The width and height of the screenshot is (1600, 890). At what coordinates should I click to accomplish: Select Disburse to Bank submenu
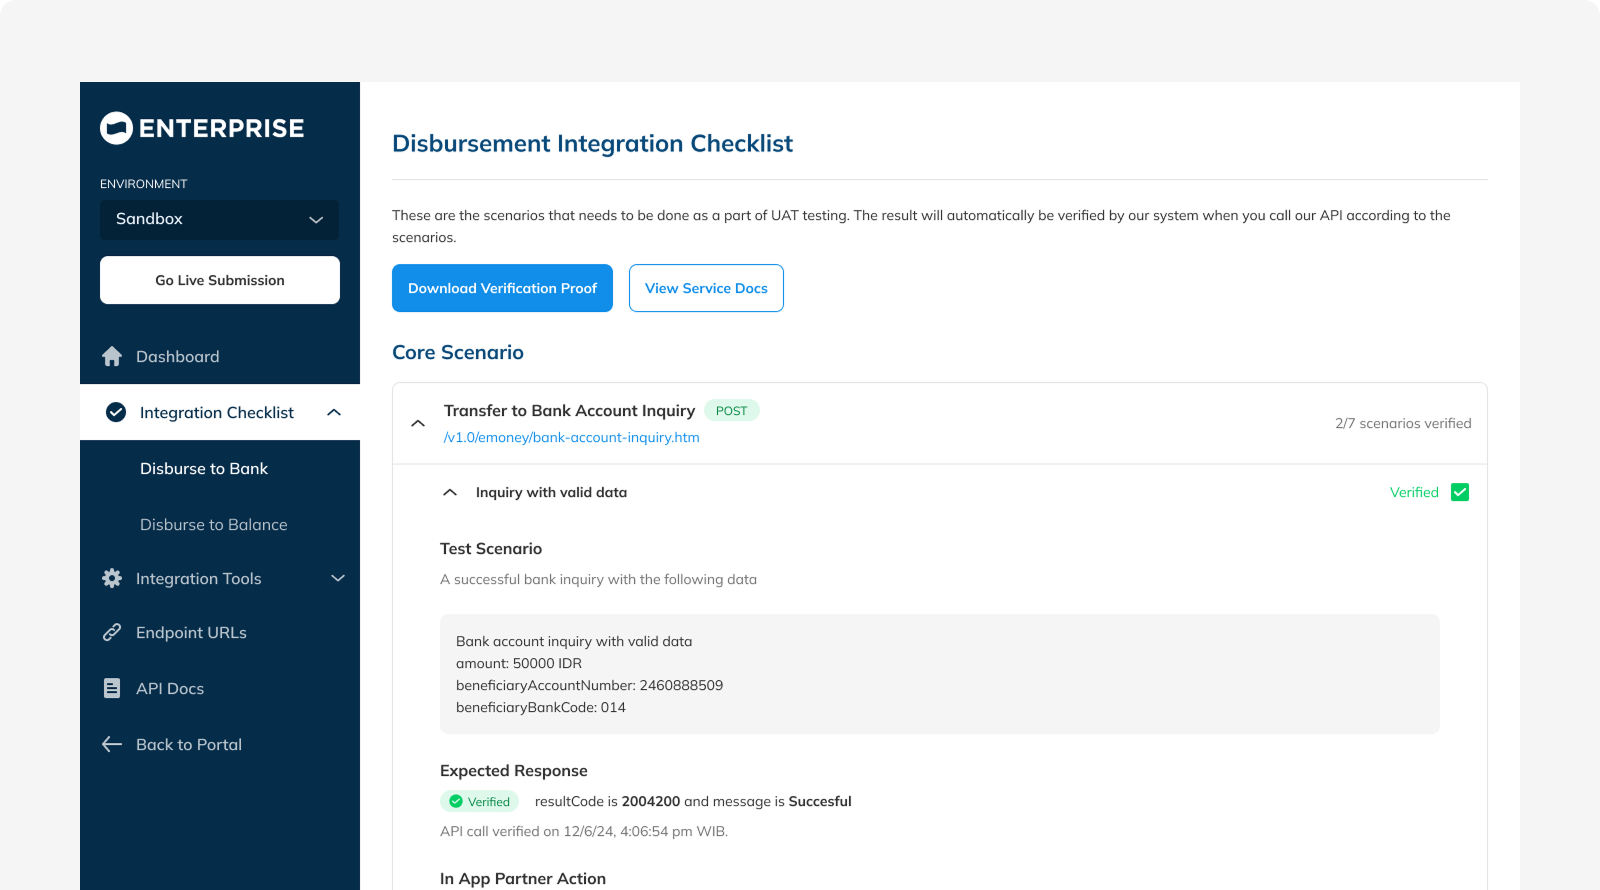tap(204, 468)
